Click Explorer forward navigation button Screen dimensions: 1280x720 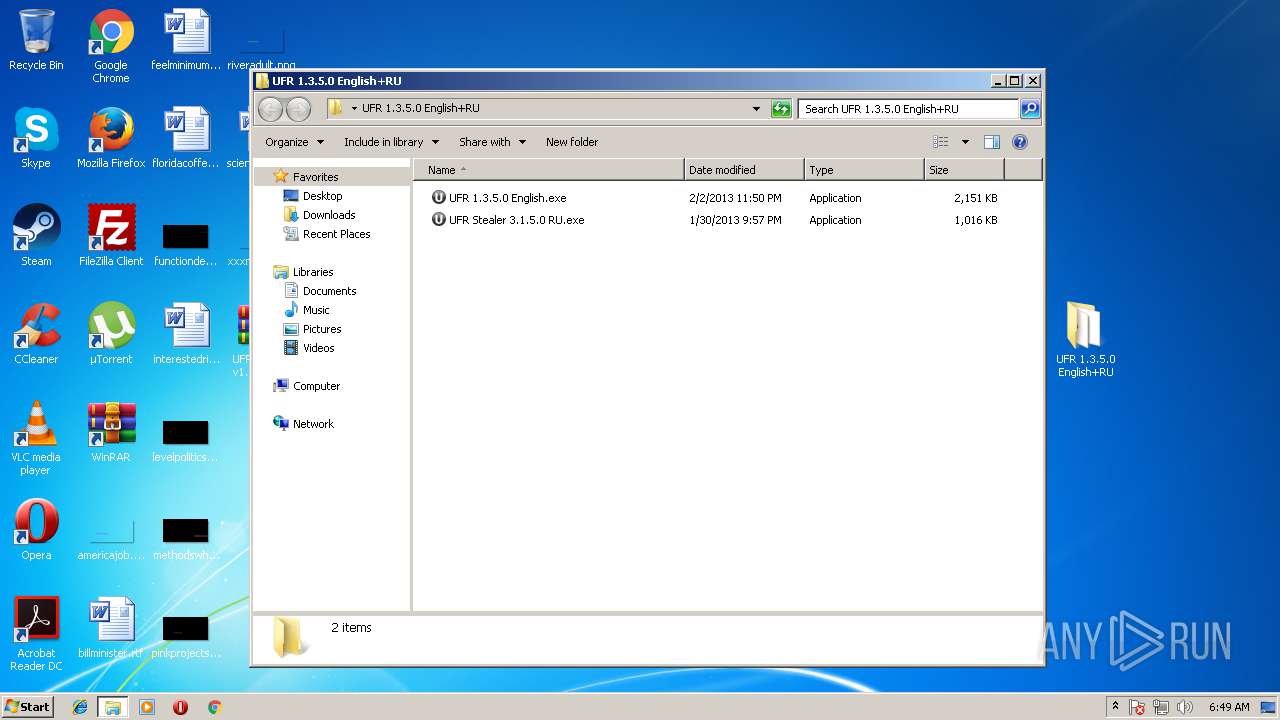298,109
